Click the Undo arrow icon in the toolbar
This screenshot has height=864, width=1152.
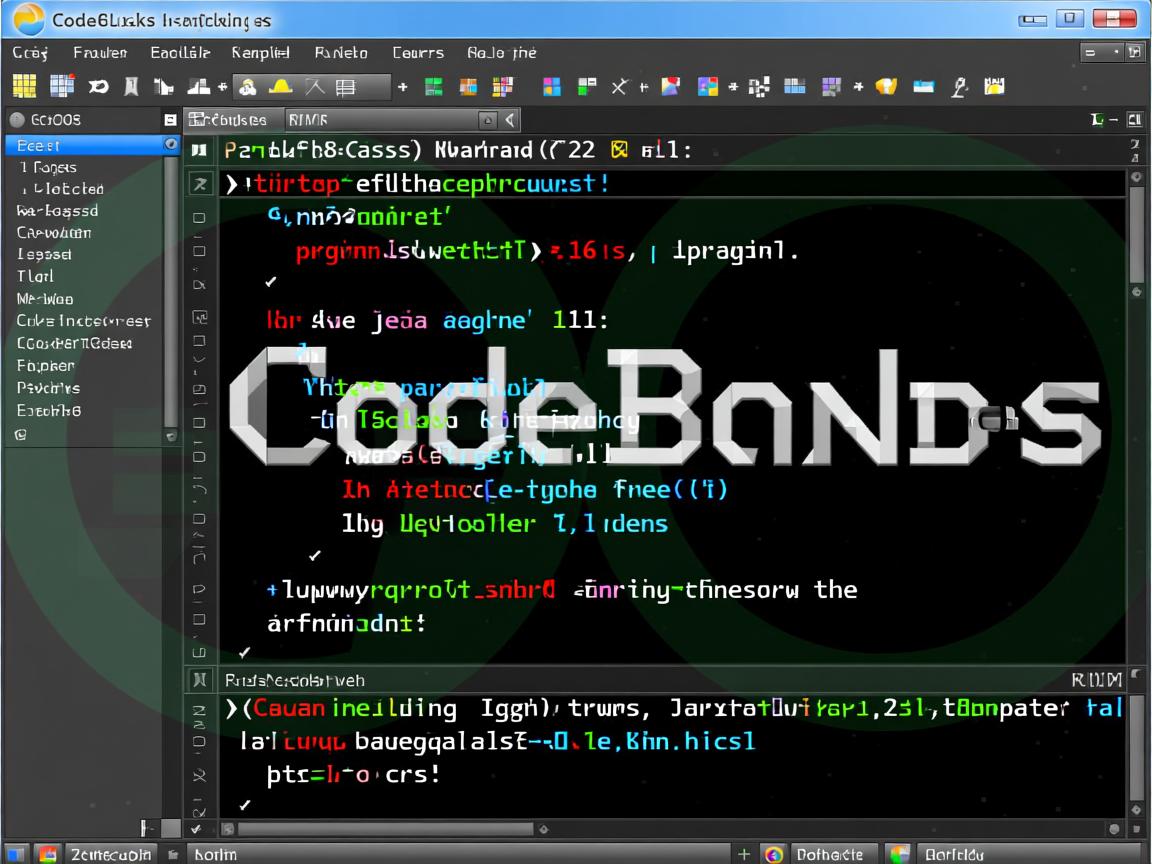(x=97, y=87)
